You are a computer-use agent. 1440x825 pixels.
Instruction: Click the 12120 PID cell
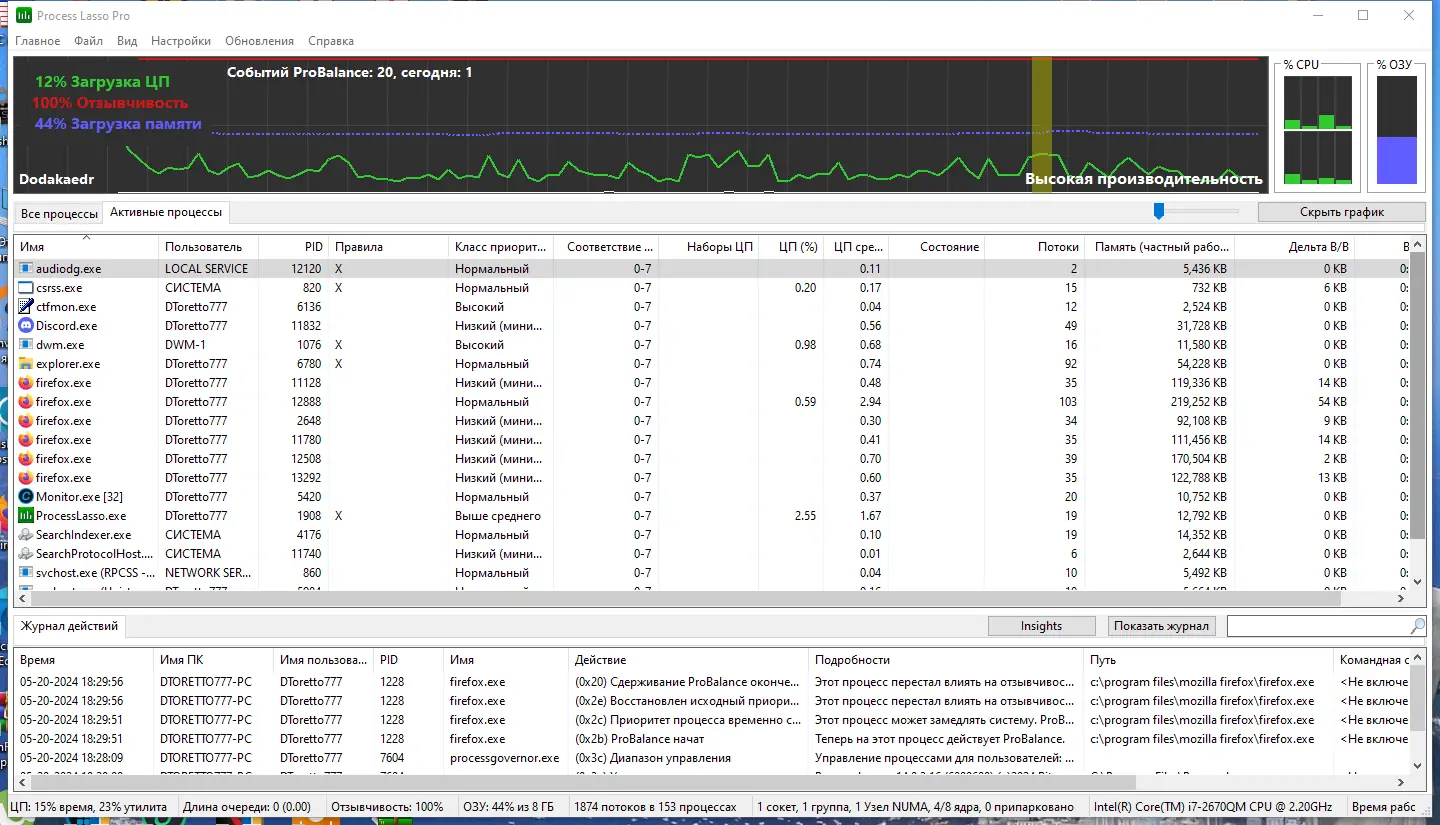point(306,269)
